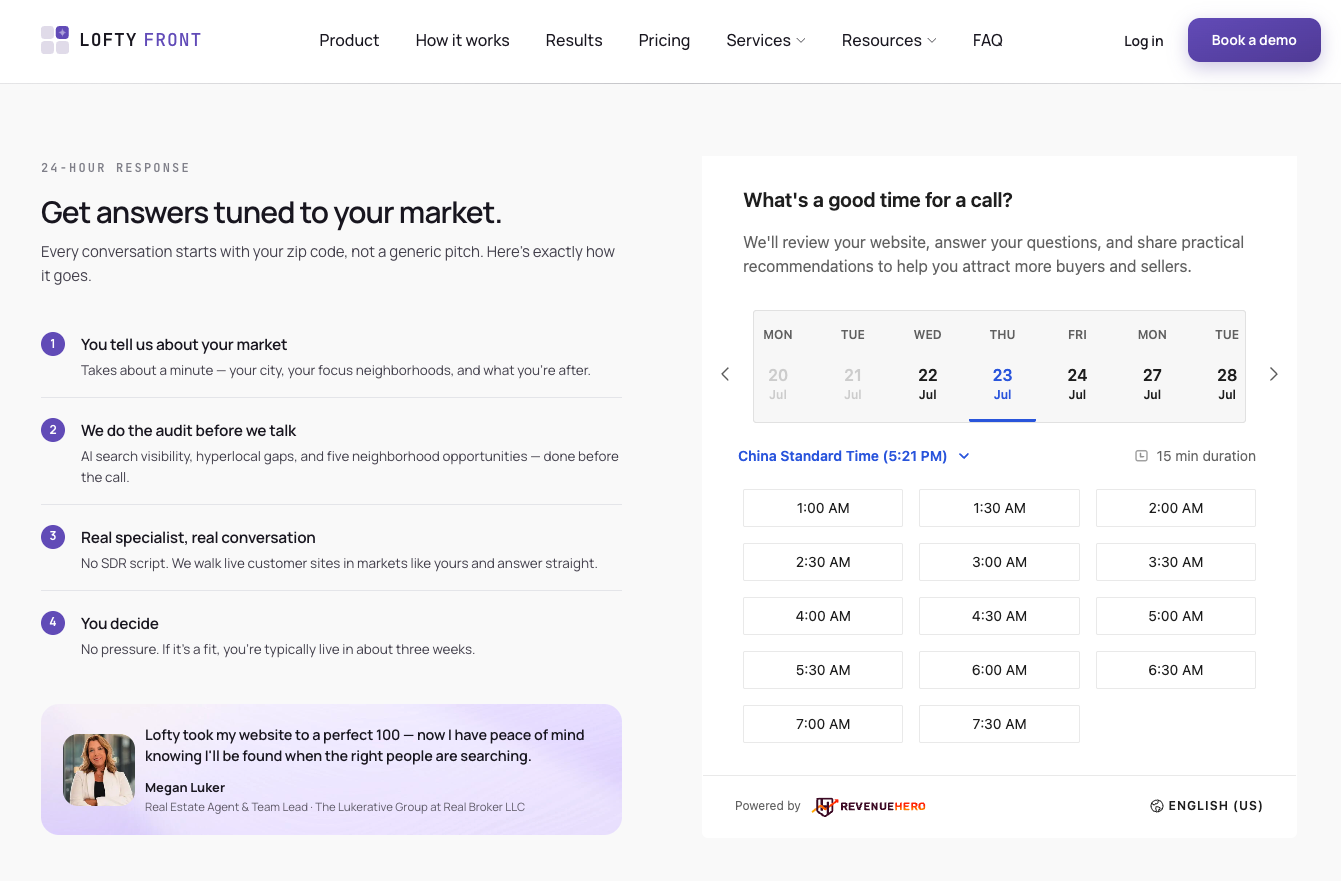
Task: Go to previous week with left arrow
Action: coord(725,374)
